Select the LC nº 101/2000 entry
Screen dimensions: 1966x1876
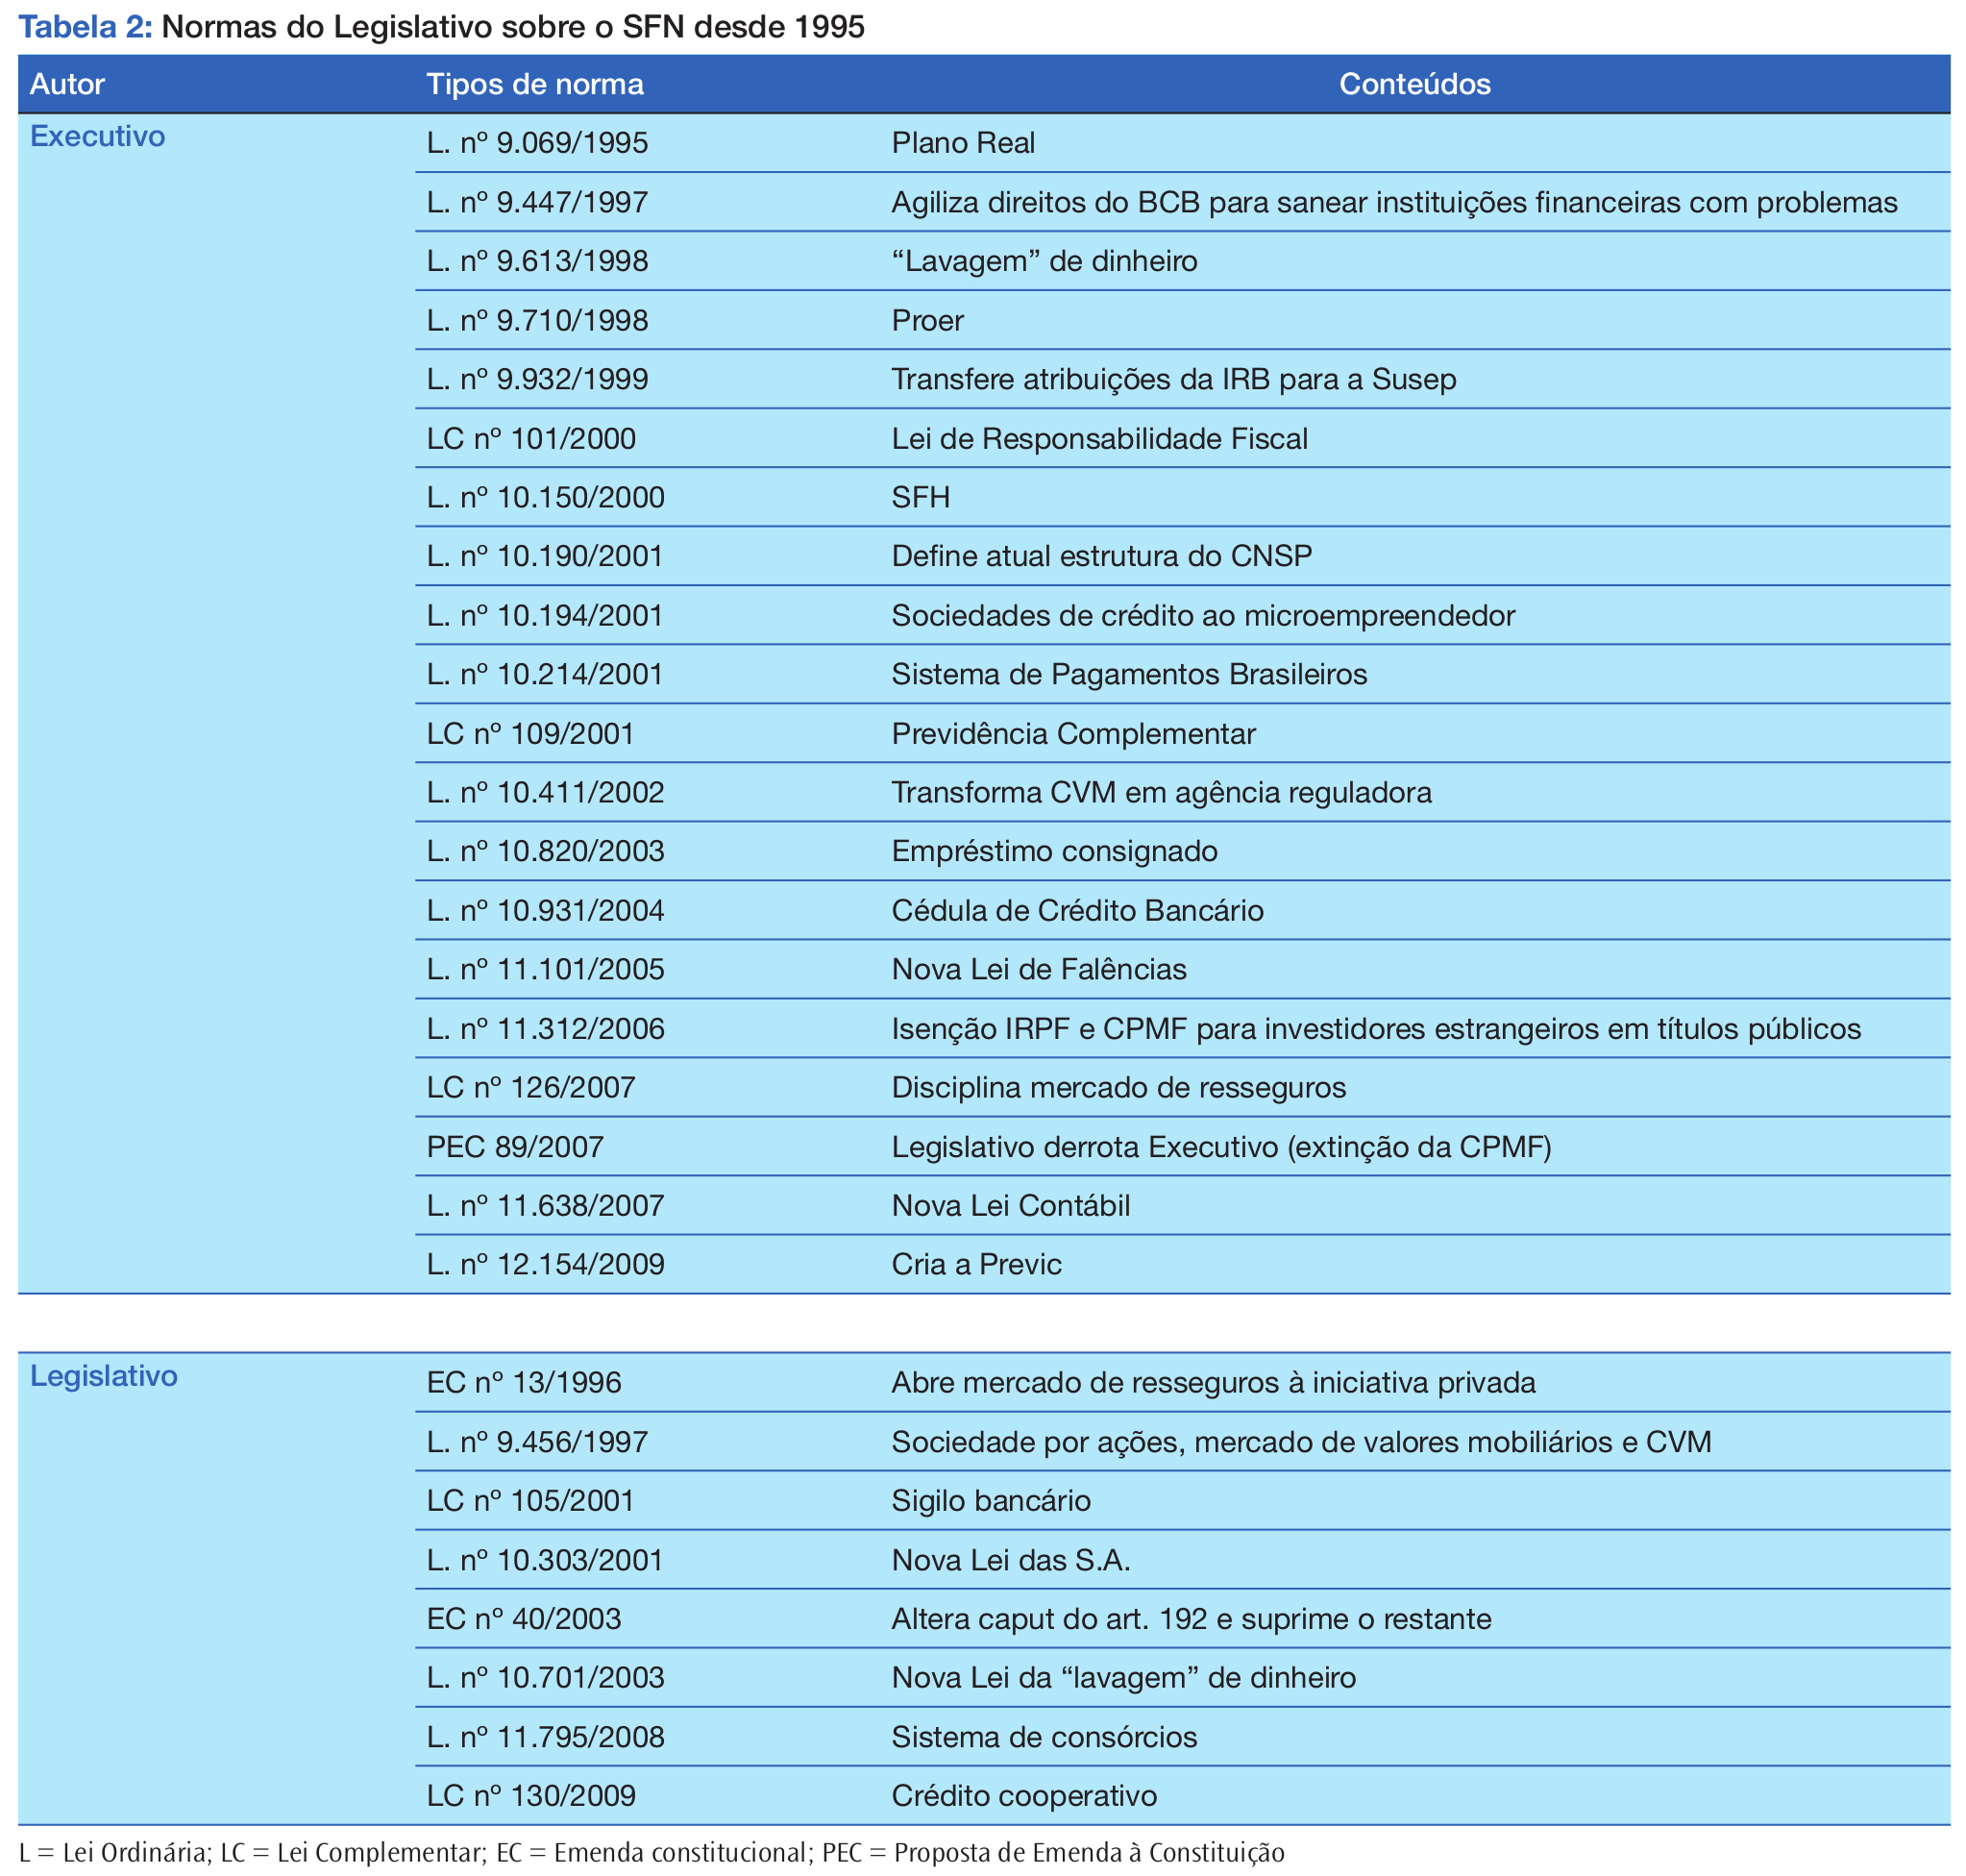tap(531, 439)
